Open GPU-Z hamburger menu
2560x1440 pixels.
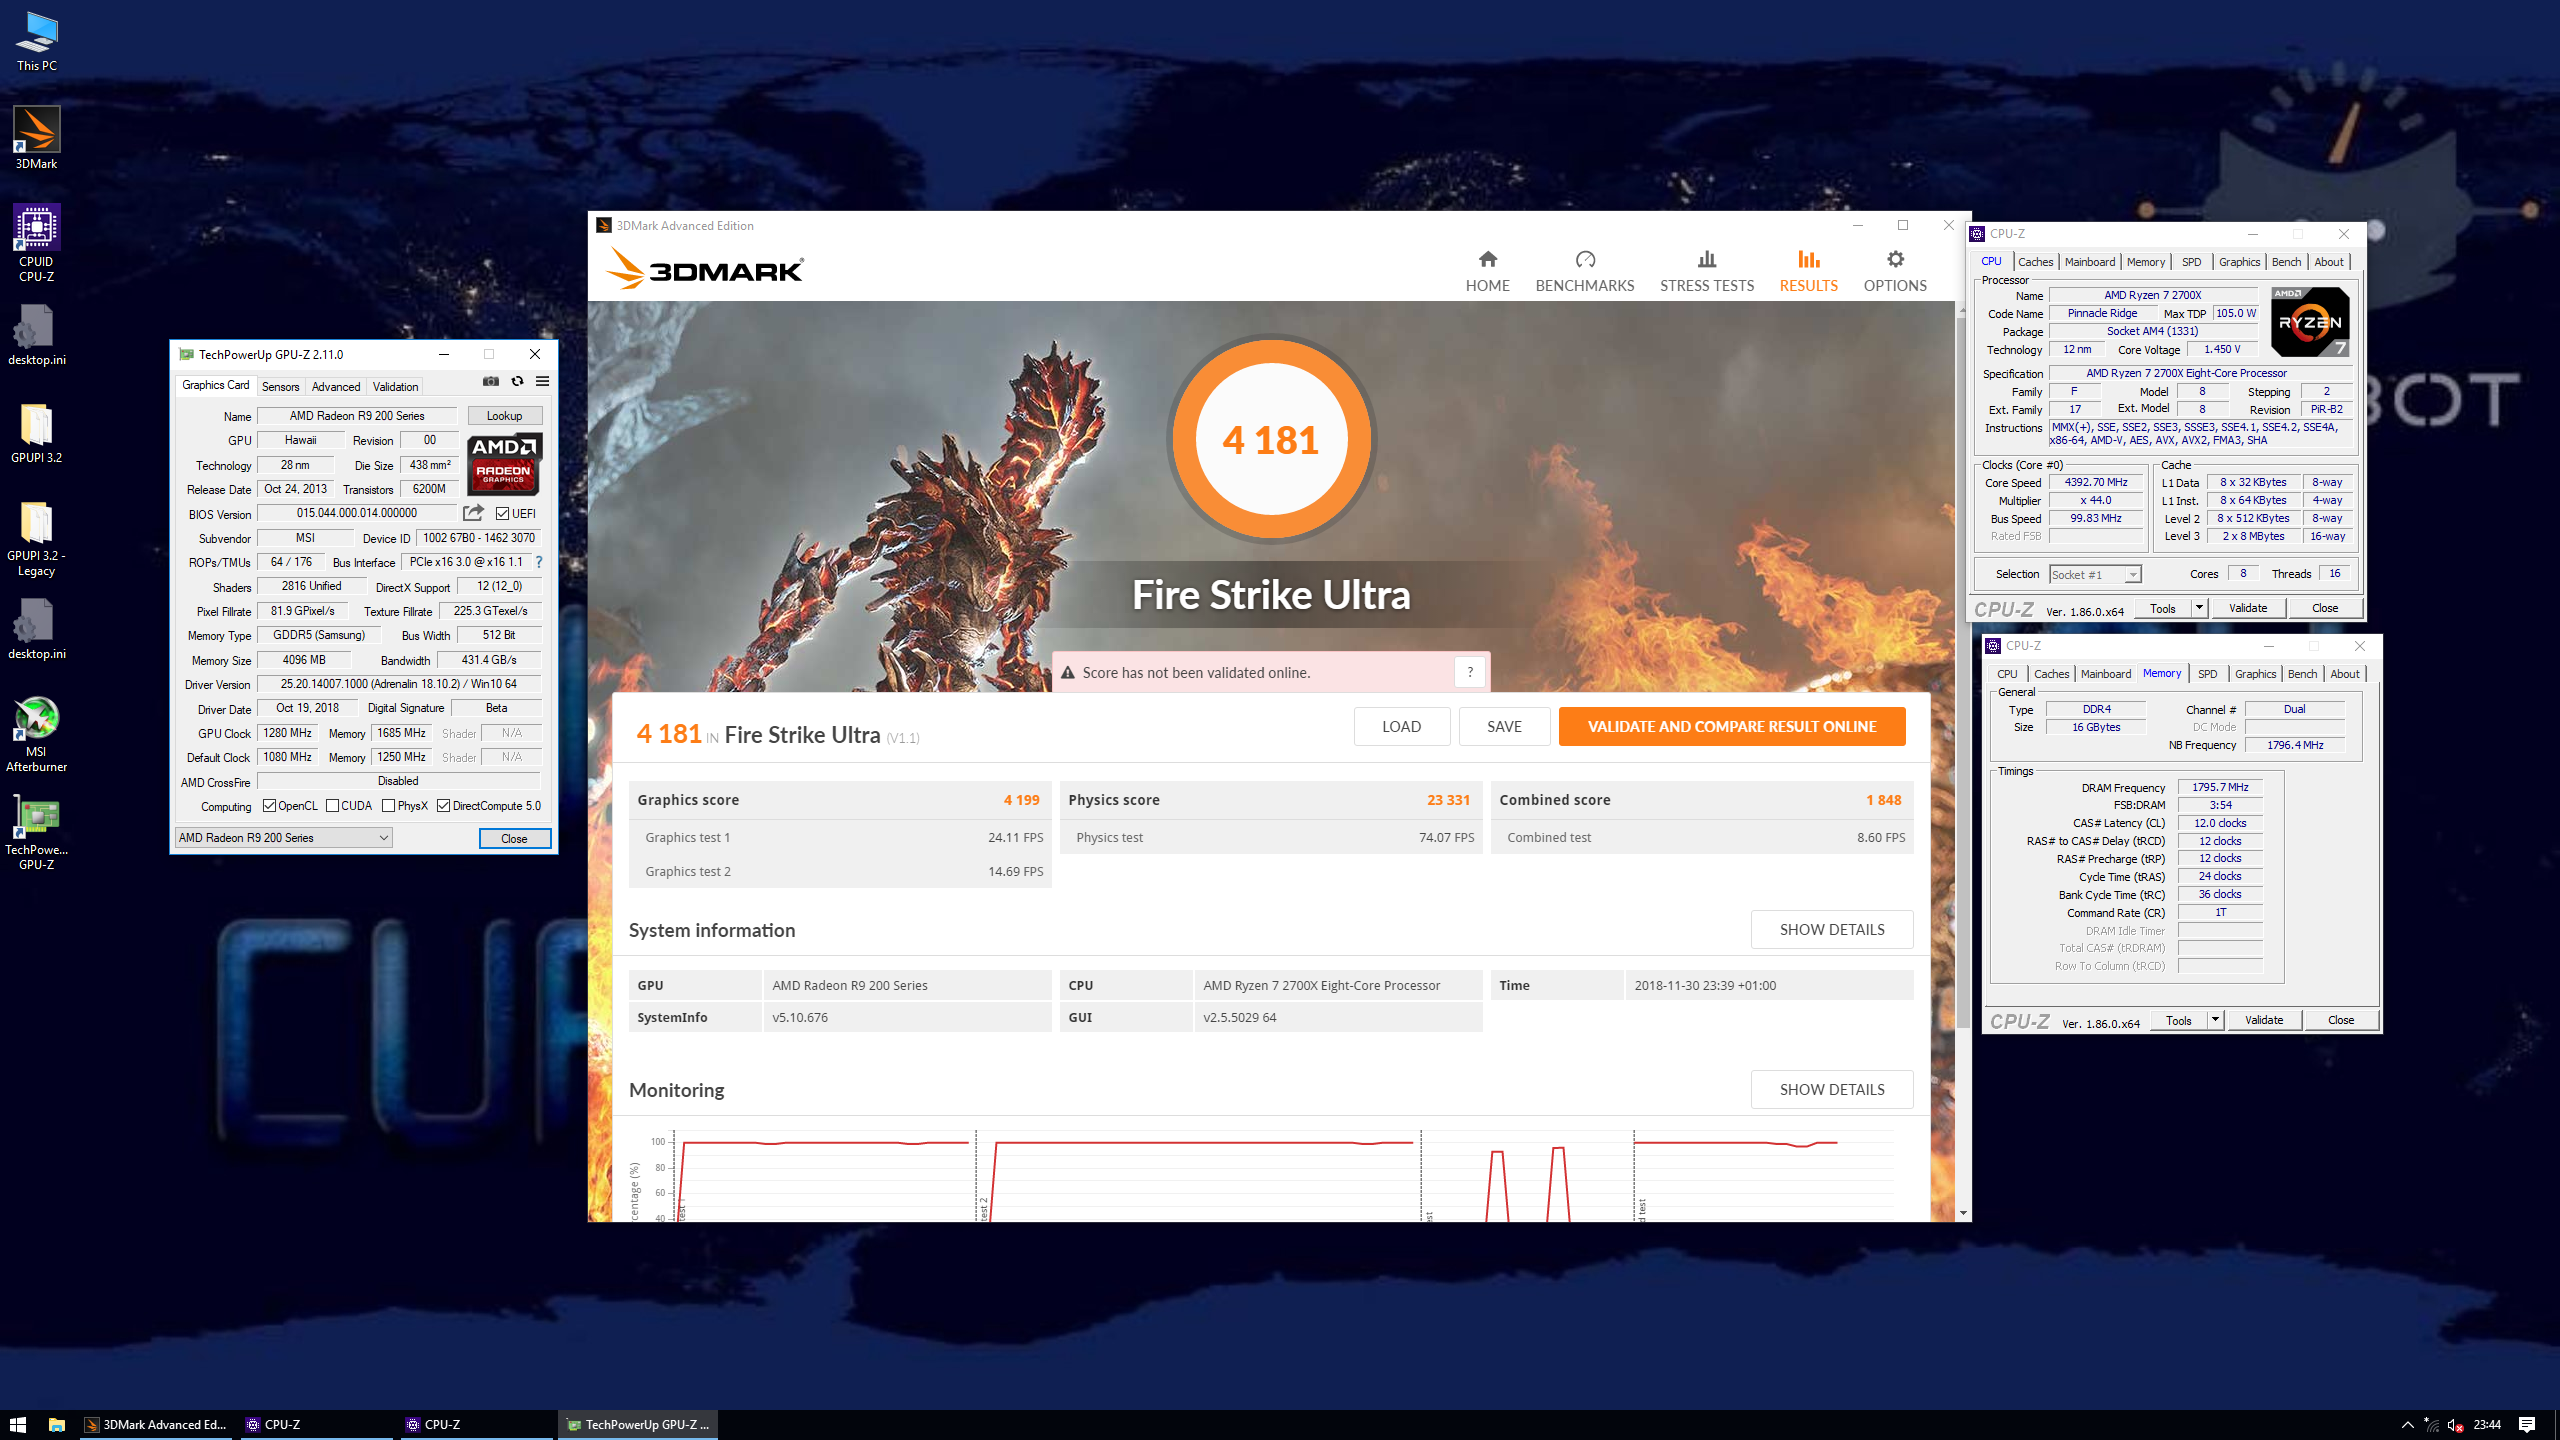(x=542, y=381)
